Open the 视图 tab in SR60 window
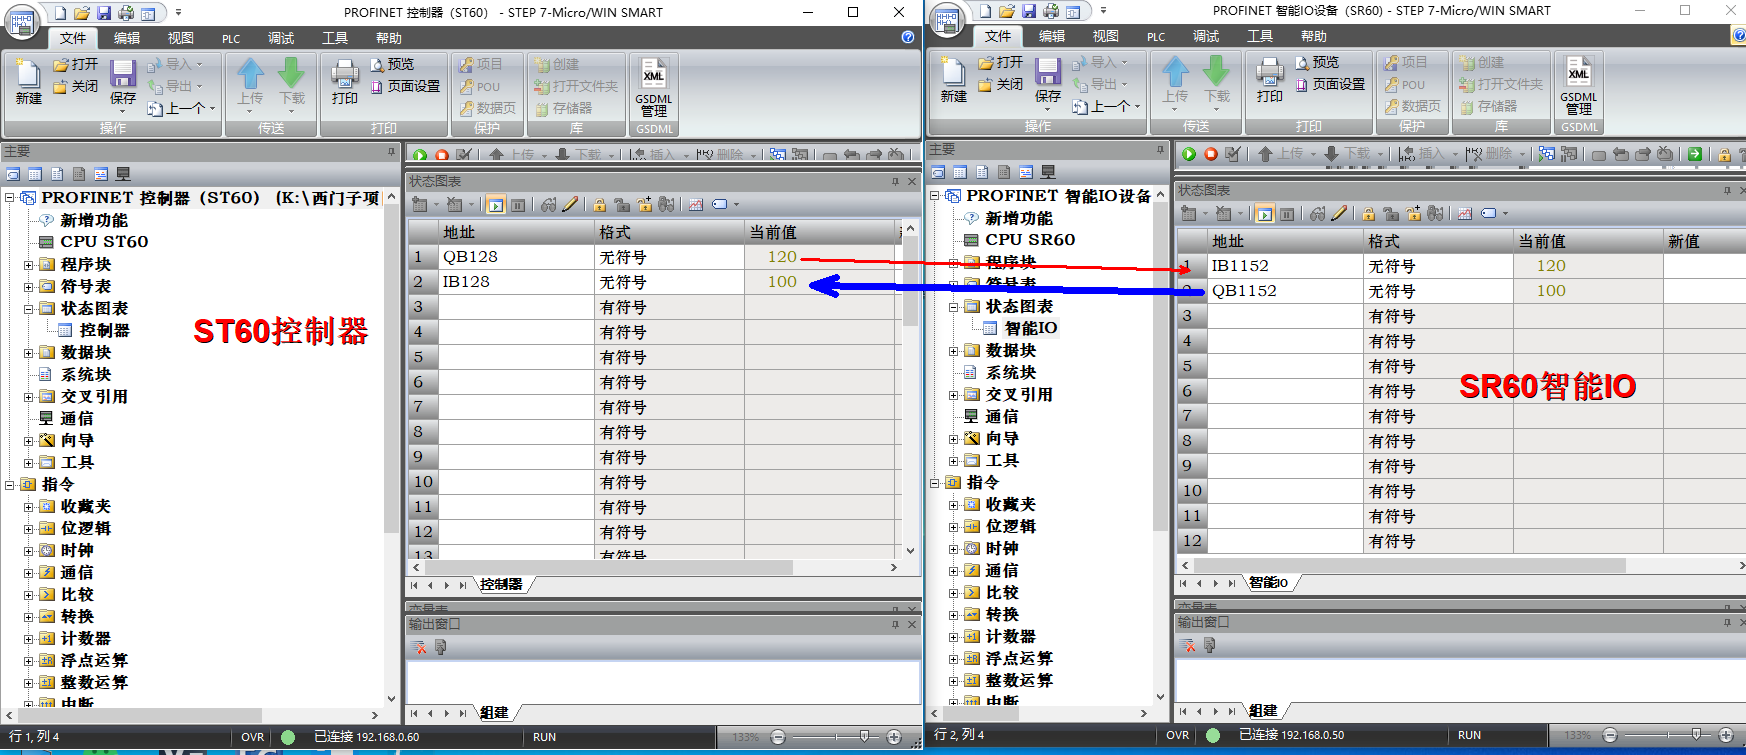The width and height of the screenshot is (1746, 755). pyautogui.click(x=1106, y=36)
